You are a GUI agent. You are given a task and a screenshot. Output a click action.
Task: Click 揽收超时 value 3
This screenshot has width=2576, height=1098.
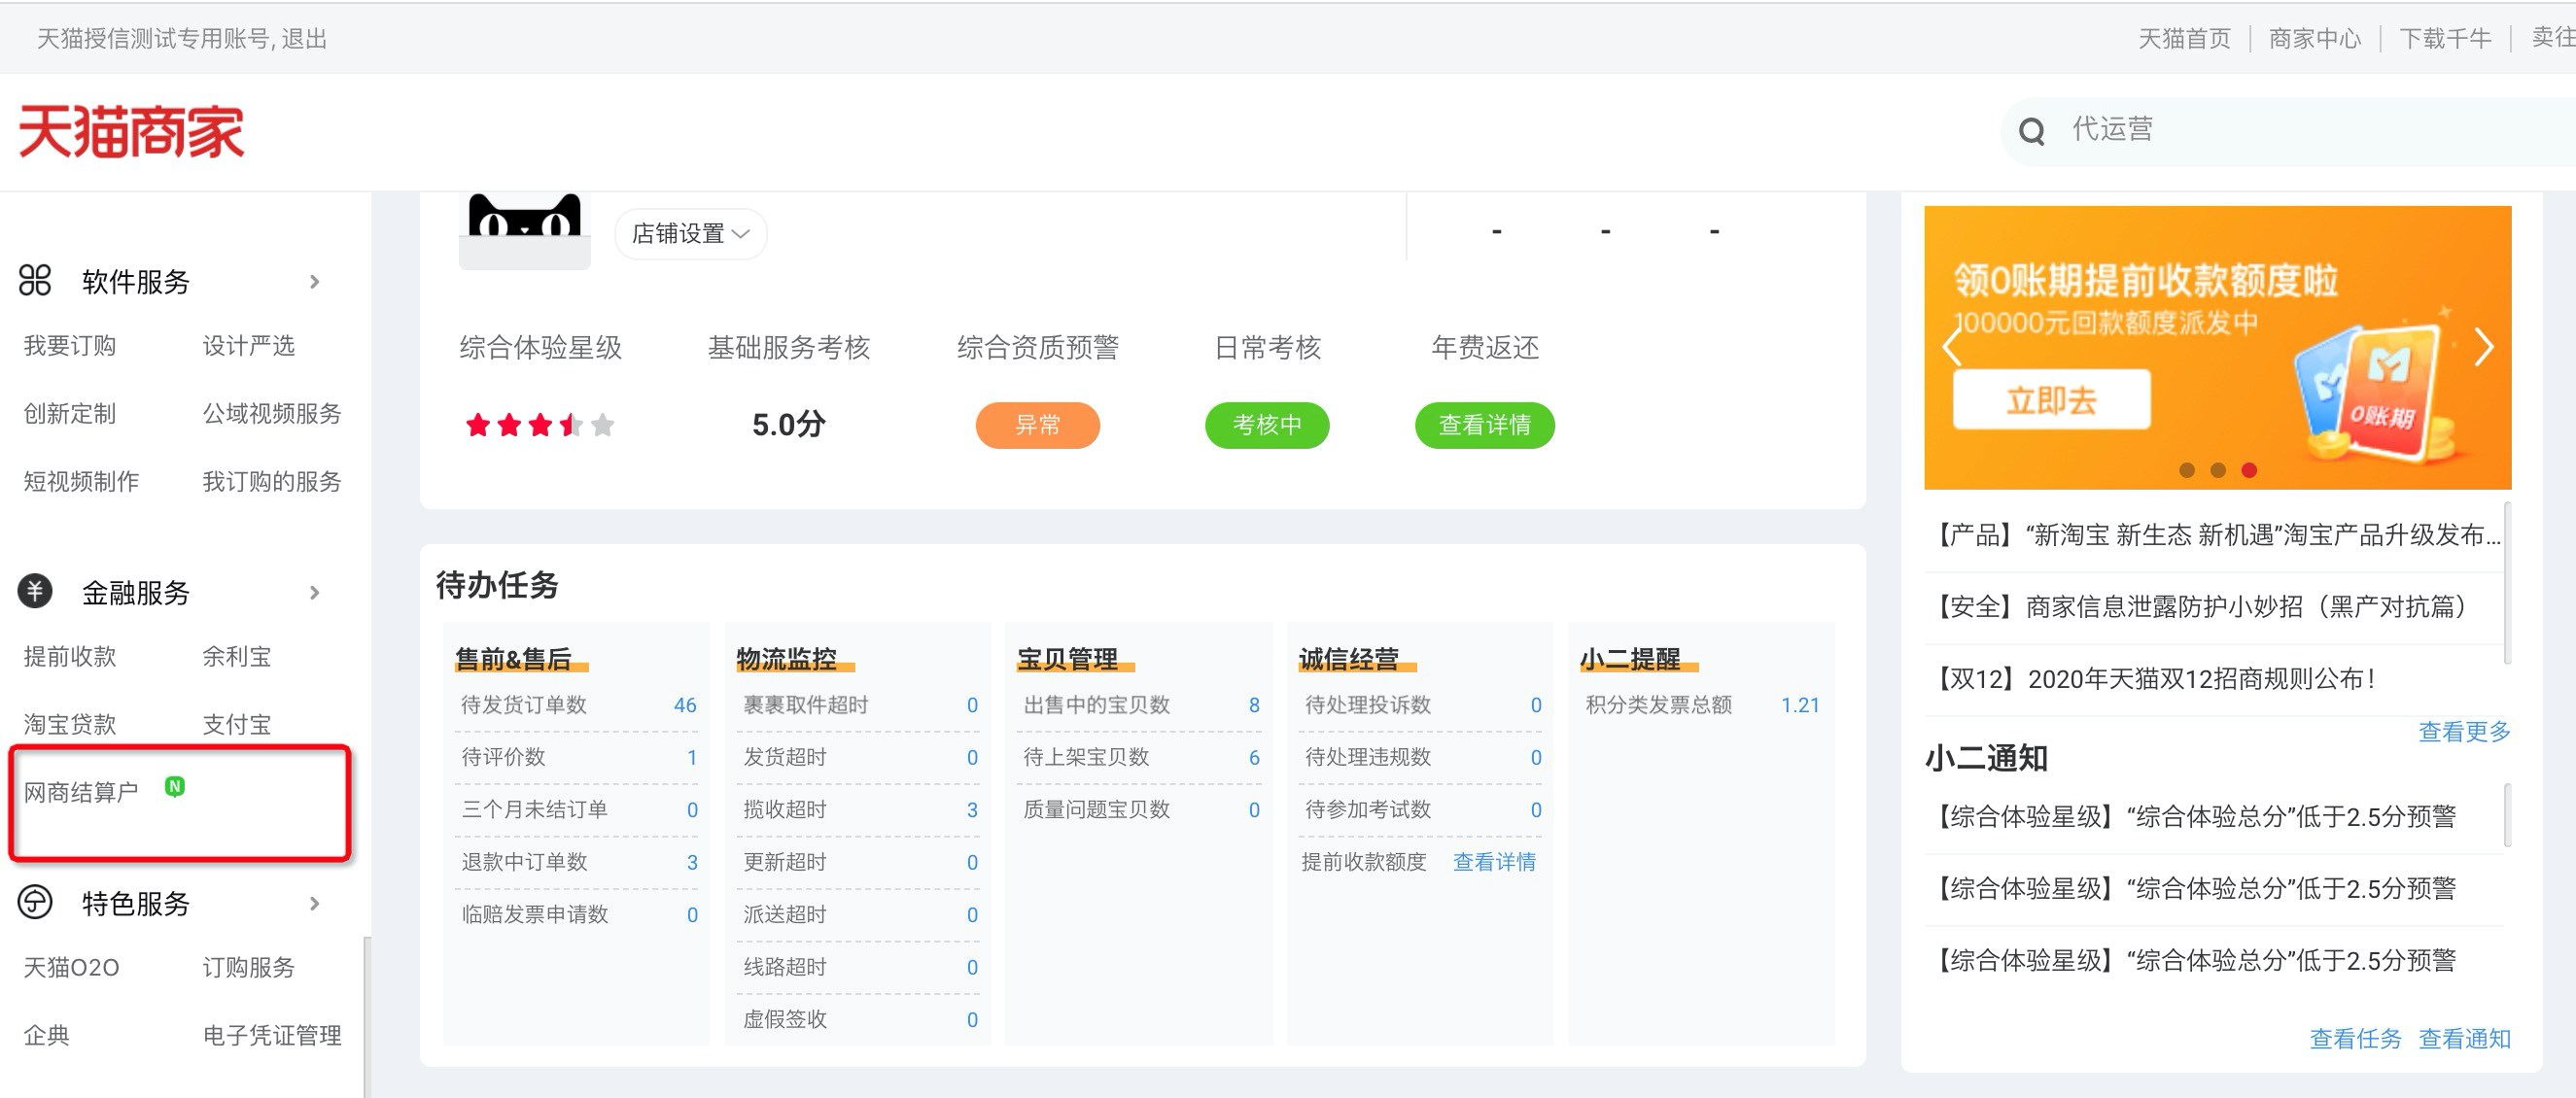[x=972, y=810]
